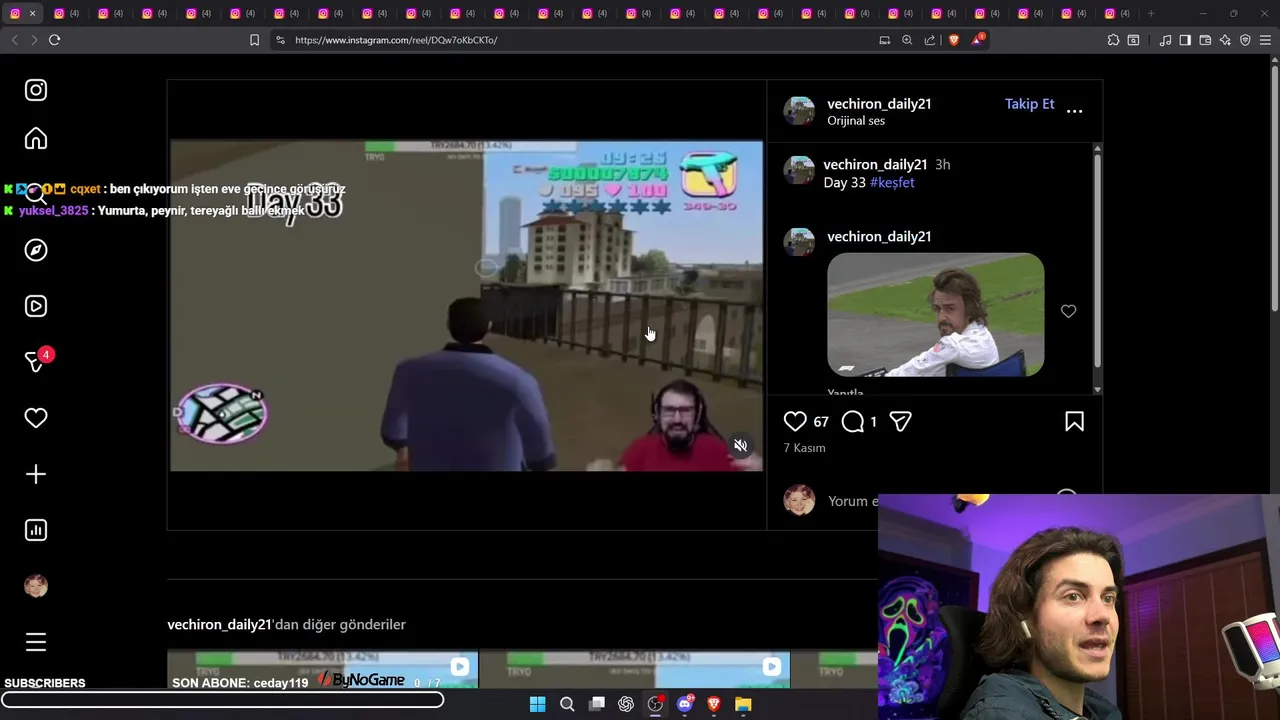Open Leo AI sparkle icon
This screenshot has height=720, width=1280.
pos(1225,40)
